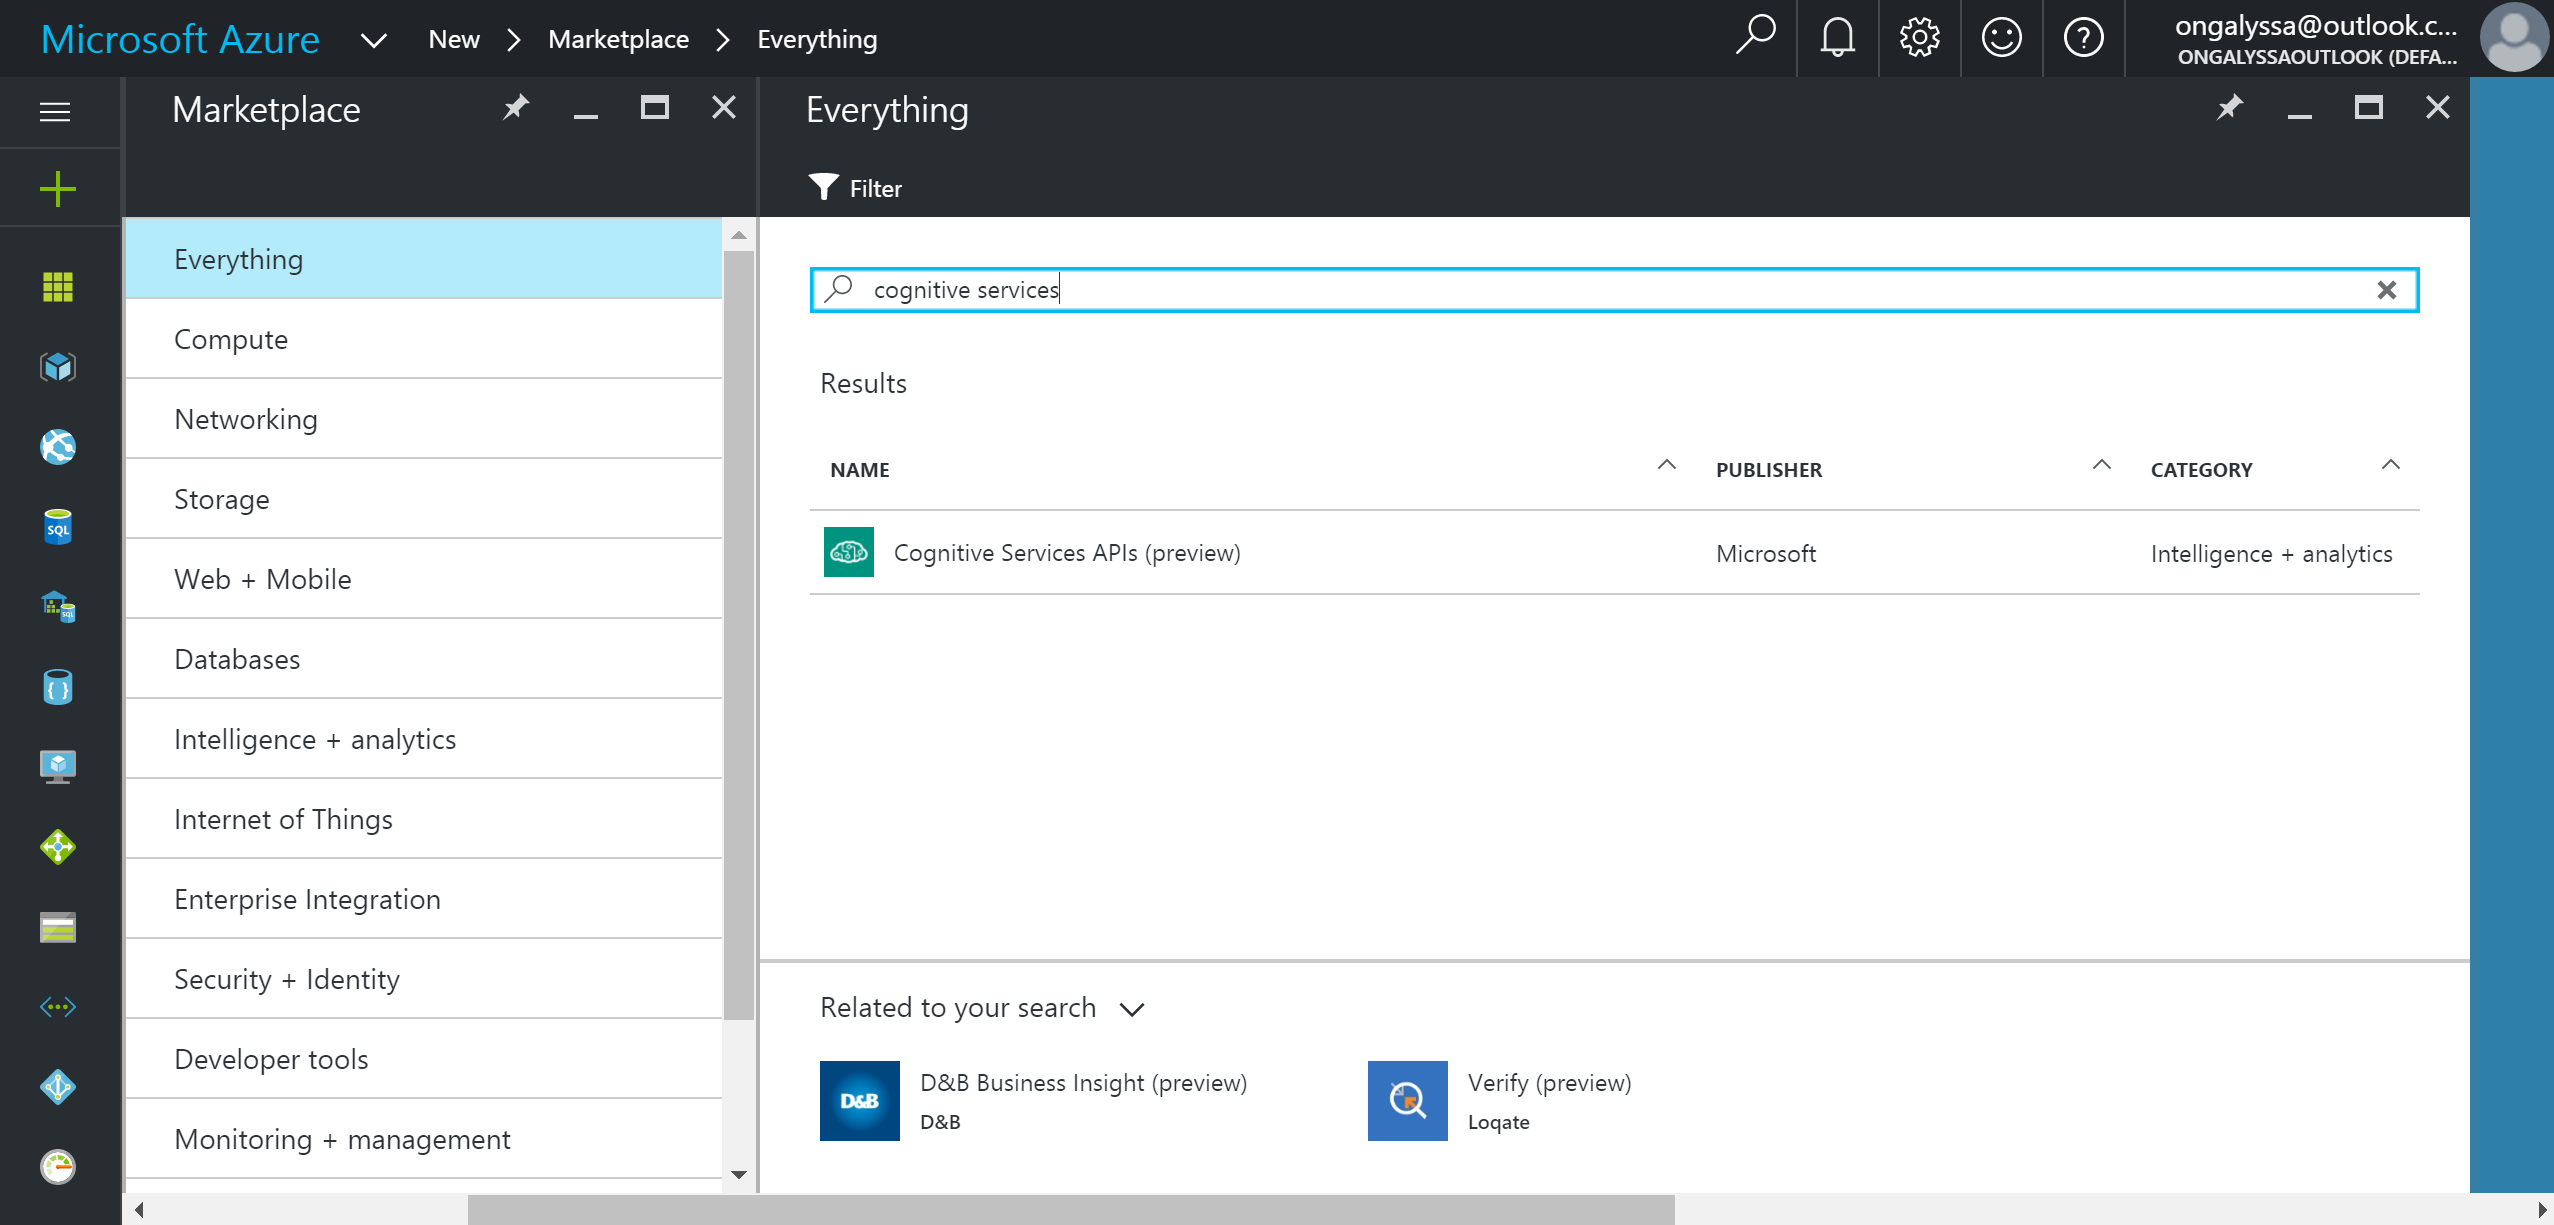Open SQL databases icon in sidebar

coord(58,527)
